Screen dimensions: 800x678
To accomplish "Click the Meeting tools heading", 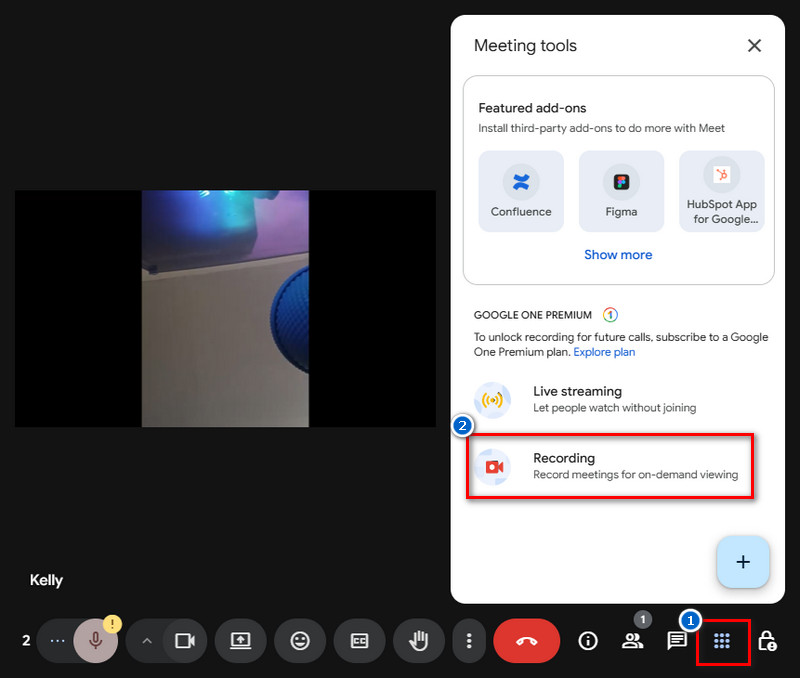I will pyautogui.click(x=525, y=45).
